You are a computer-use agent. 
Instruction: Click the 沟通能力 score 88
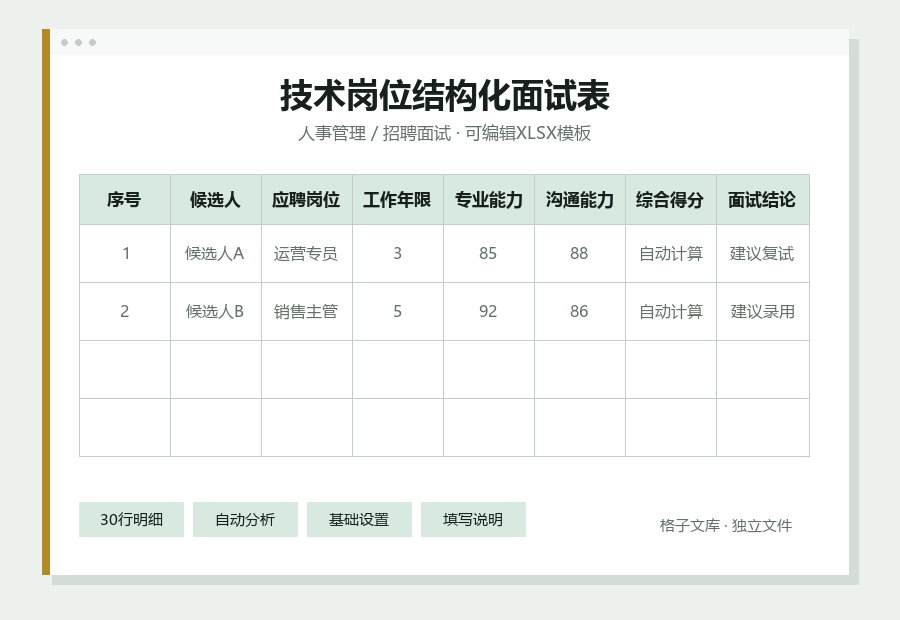click(580, 253)
